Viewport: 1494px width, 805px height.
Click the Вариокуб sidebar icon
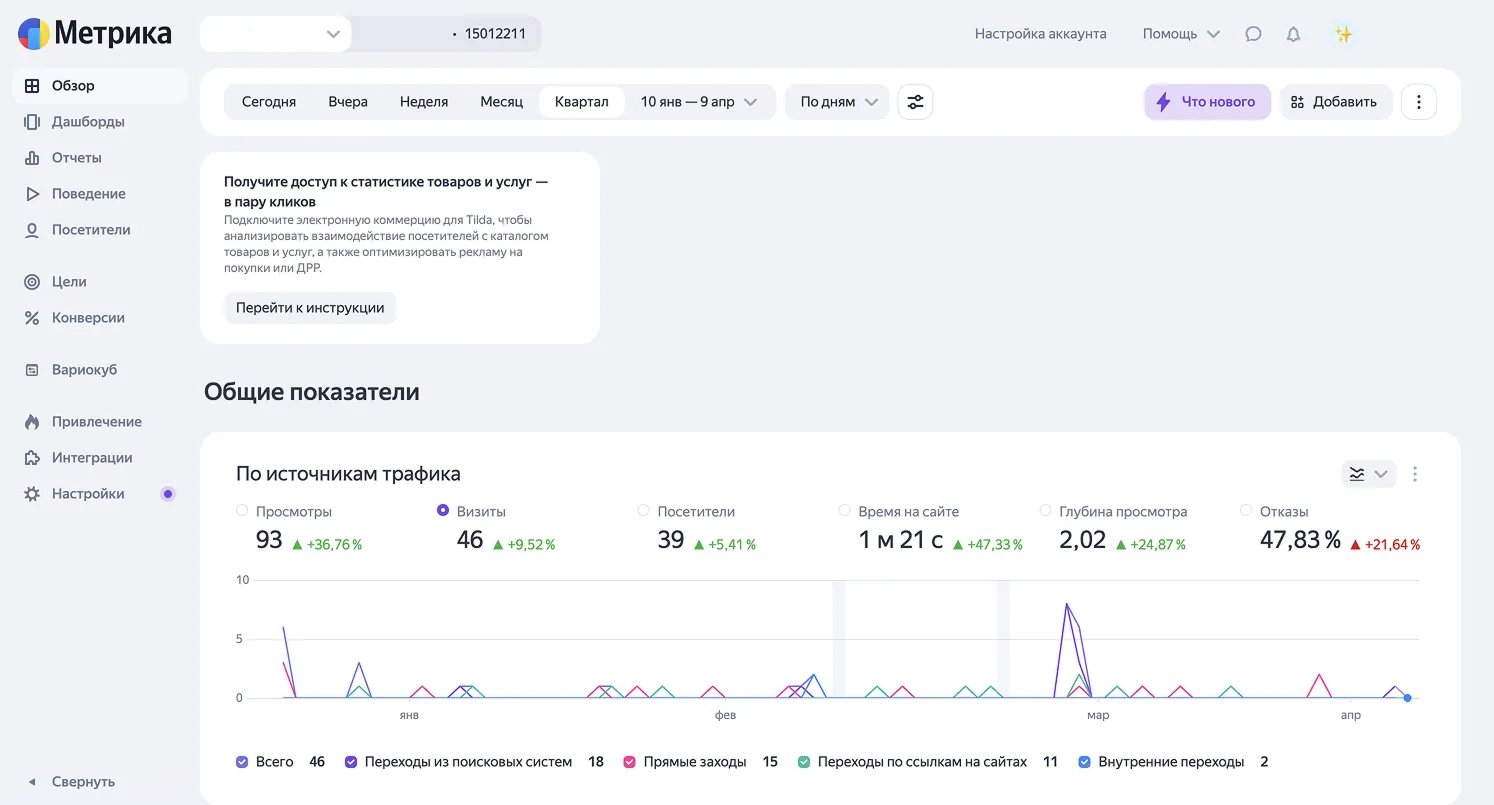coord(32,370)
